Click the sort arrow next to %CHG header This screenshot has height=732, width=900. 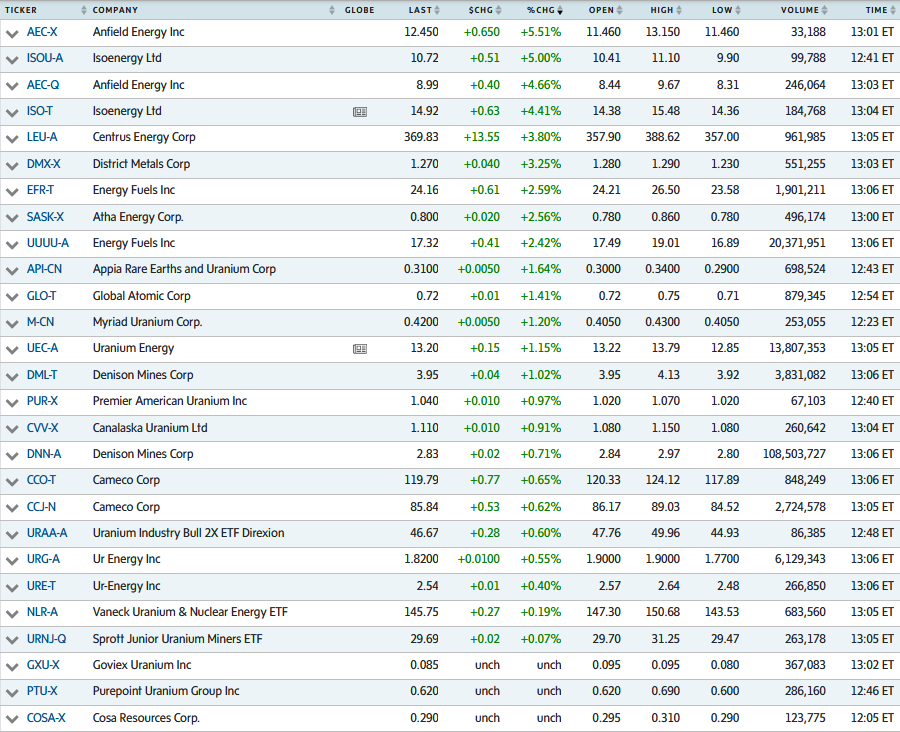[x=560, y=10]
